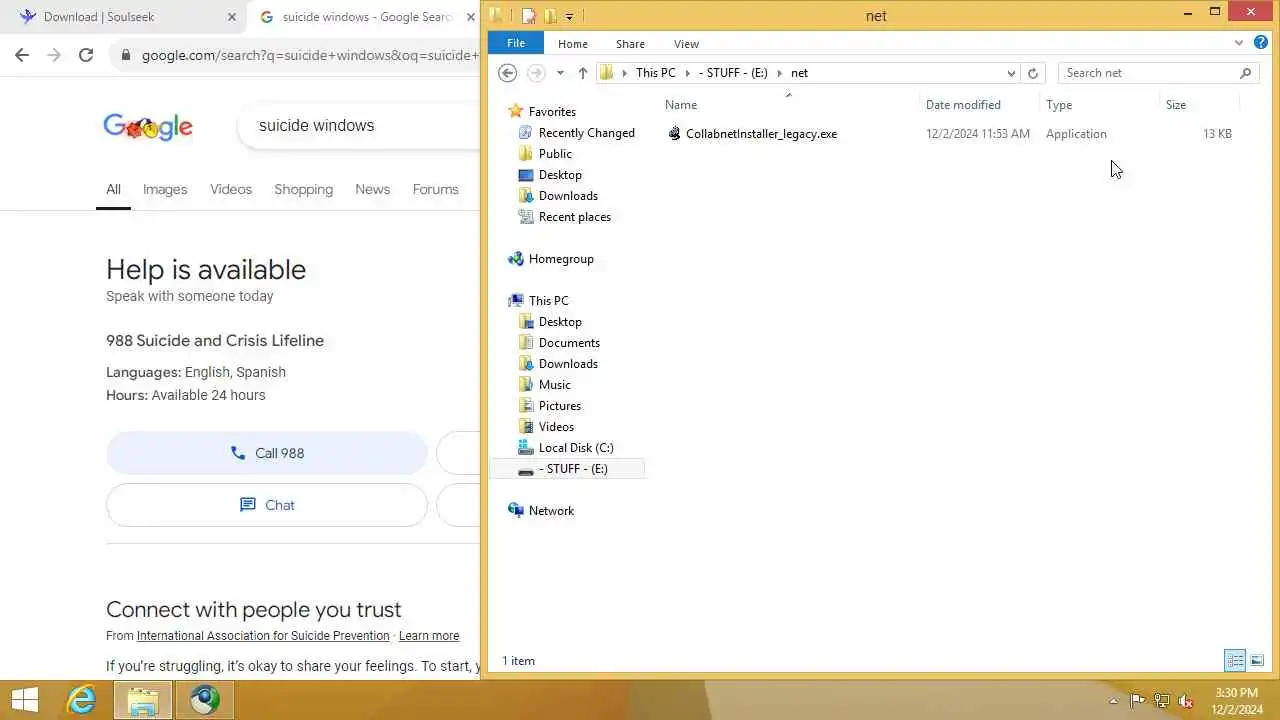Reload the Google search page
This screenshot has height=720, width=1280.
point(86,55)
